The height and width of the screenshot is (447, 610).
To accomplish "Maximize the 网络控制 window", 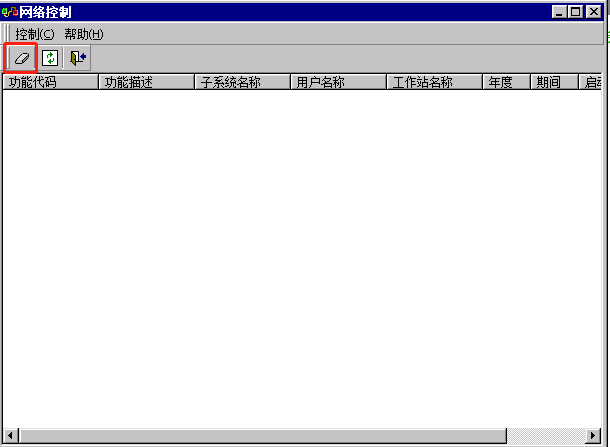I will pos(576,12).
